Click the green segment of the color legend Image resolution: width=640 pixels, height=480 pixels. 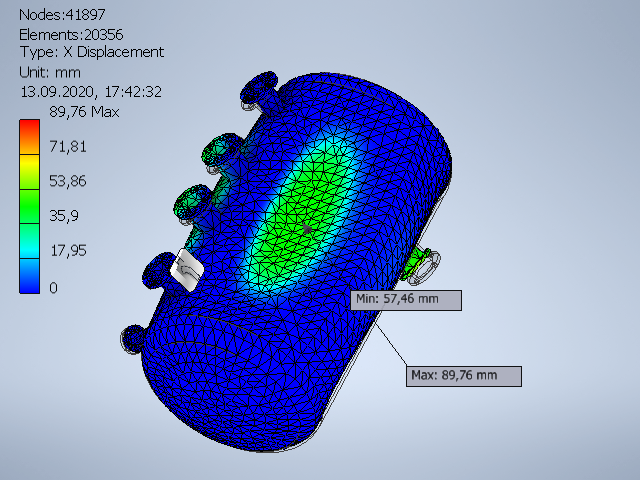tap(29, 206)
